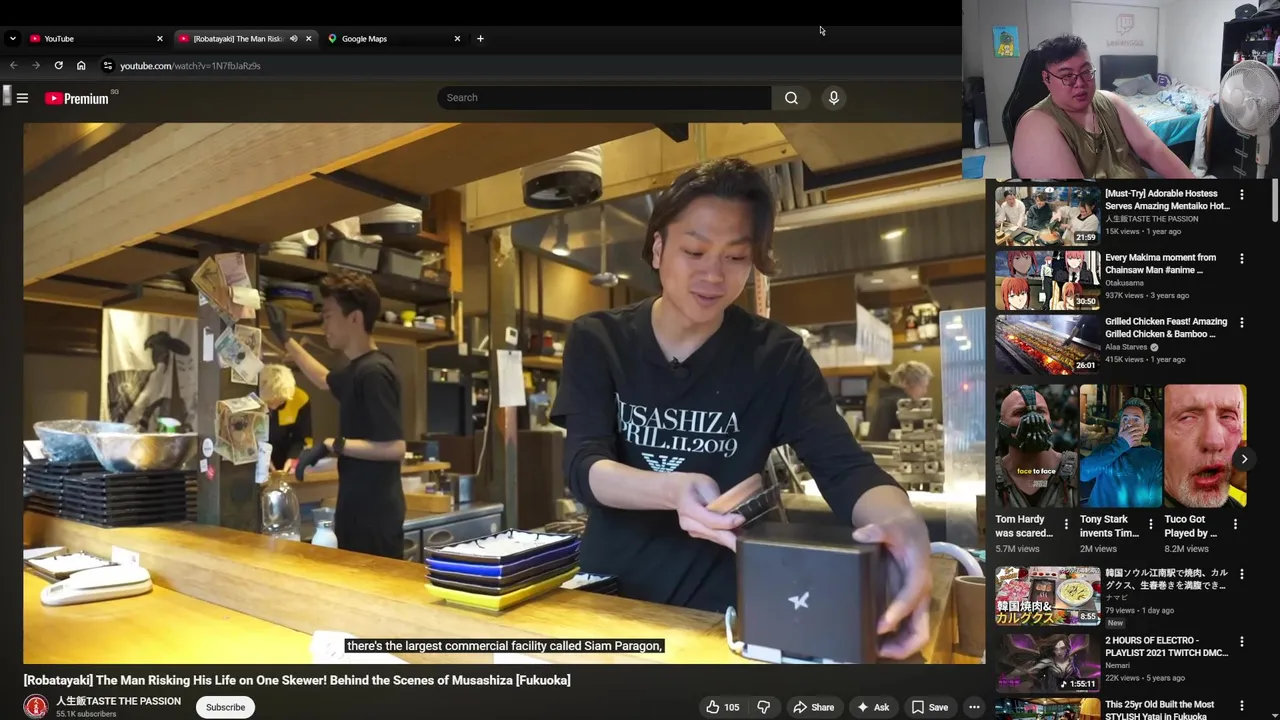View site information icon in address bar
Screen dimensions: 1280x720
click(x=108, y=66)
